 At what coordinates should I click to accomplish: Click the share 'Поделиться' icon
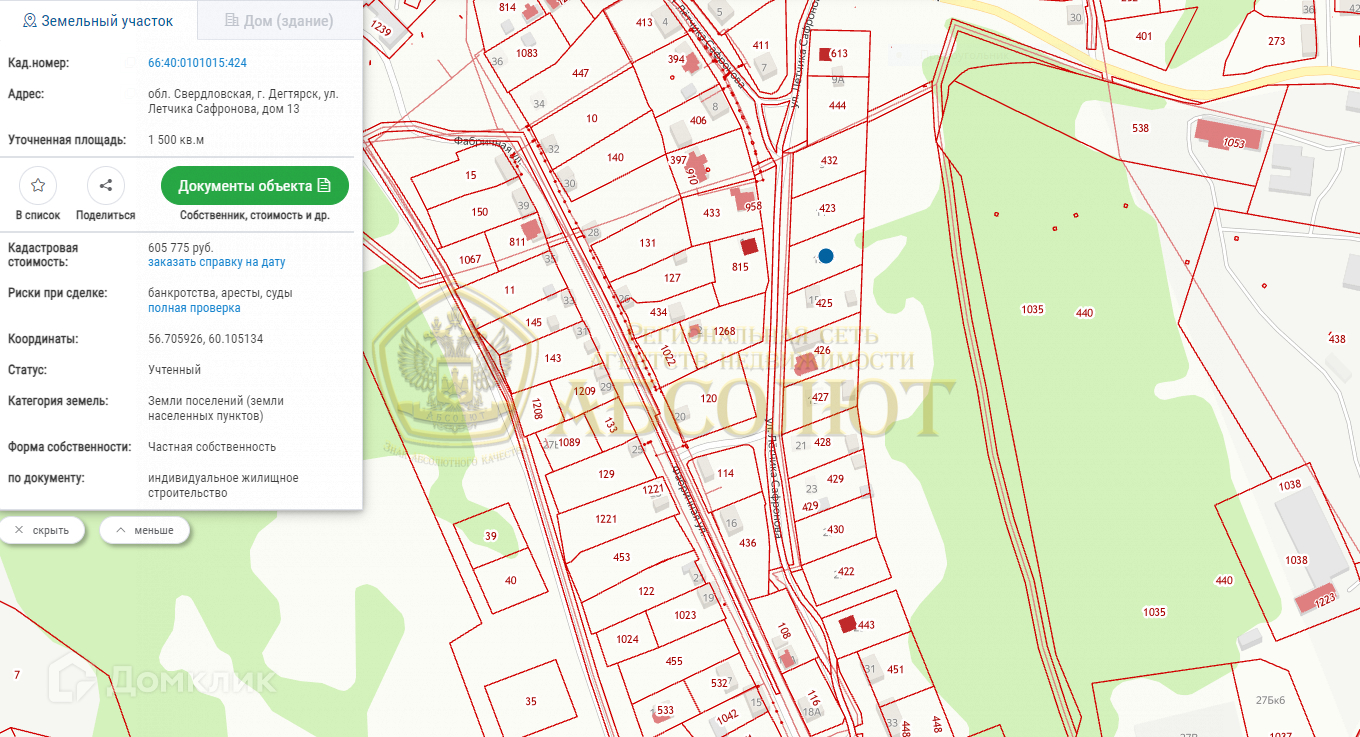point(105,185)
